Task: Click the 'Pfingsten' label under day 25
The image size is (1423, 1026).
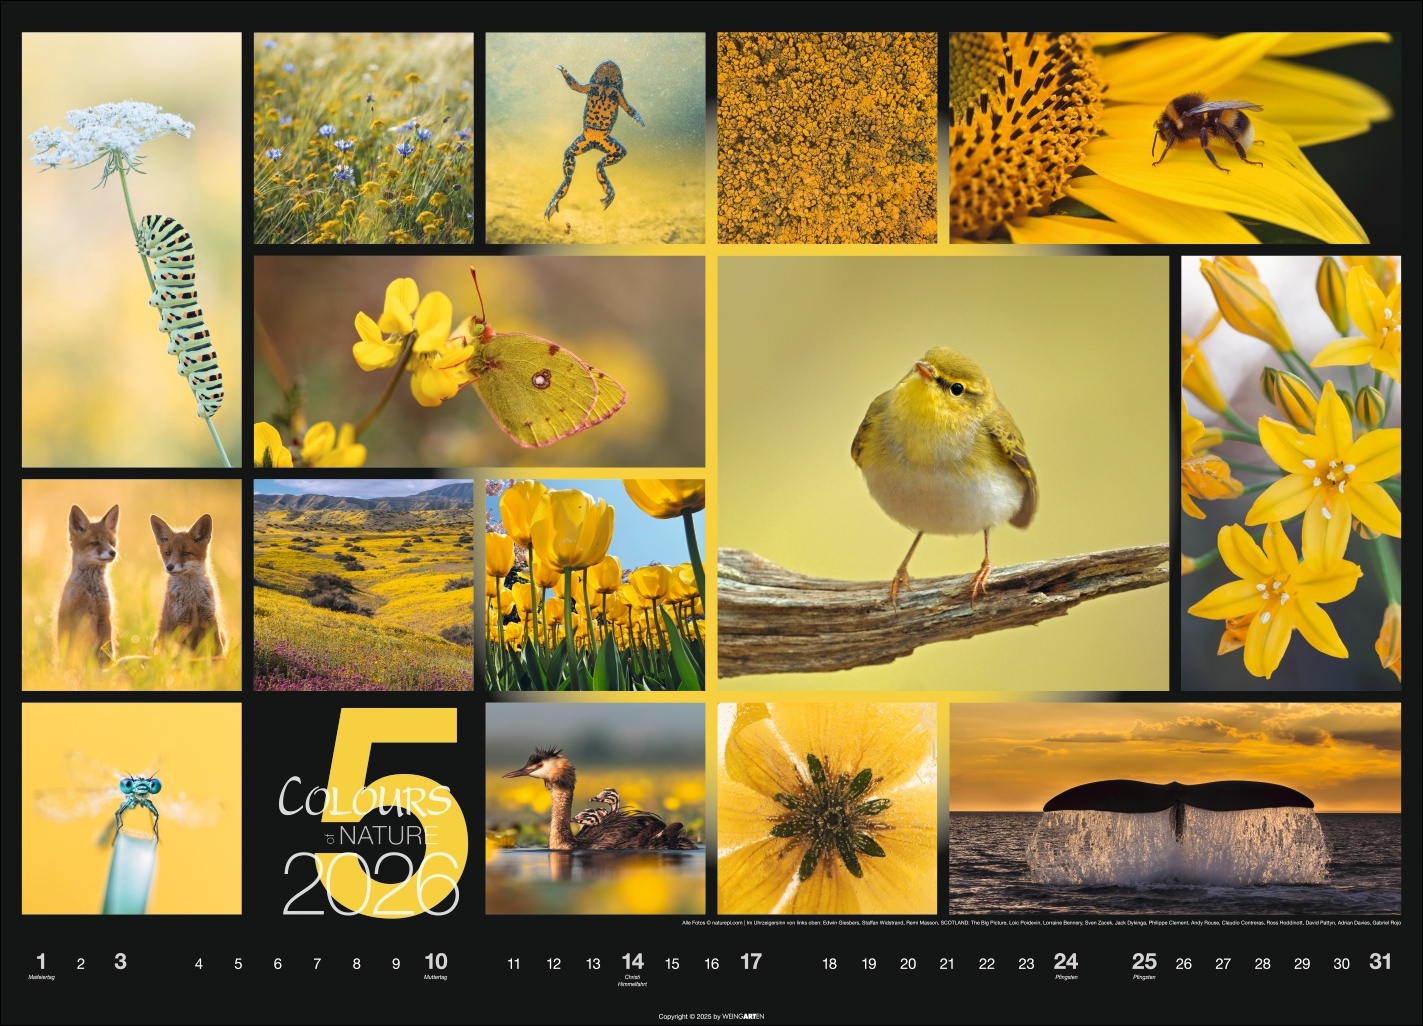Action: point(1144,977)
